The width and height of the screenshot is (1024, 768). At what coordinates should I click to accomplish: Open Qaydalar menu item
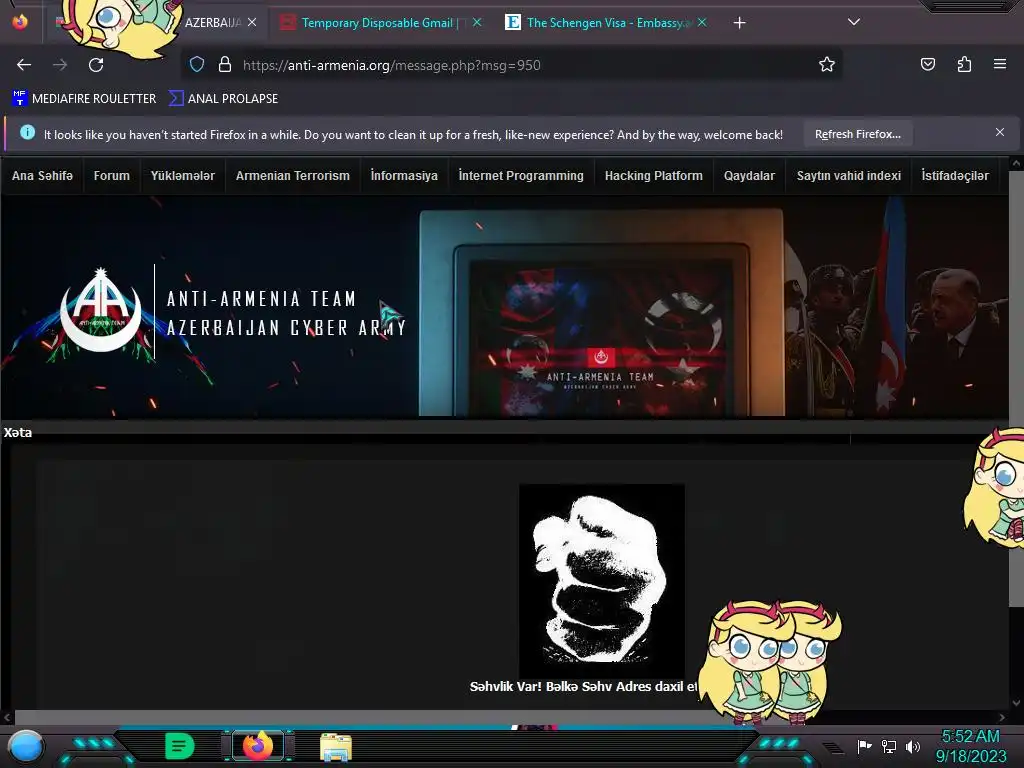[749, 176]
